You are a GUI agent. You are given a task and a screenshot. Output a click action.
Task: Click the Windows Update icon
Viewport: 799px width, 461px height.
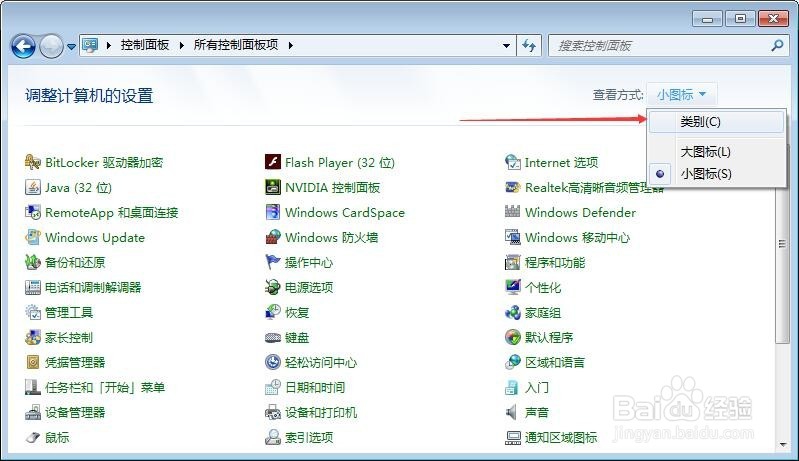tap(33, 237)
